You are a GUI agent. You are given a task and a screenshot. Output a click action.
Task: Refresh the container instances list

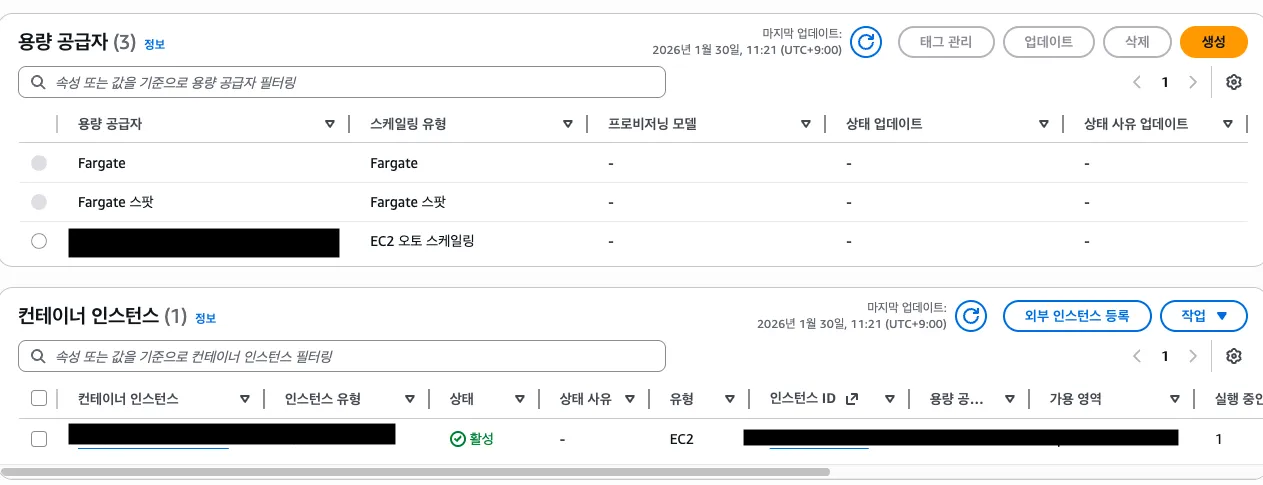971,316
